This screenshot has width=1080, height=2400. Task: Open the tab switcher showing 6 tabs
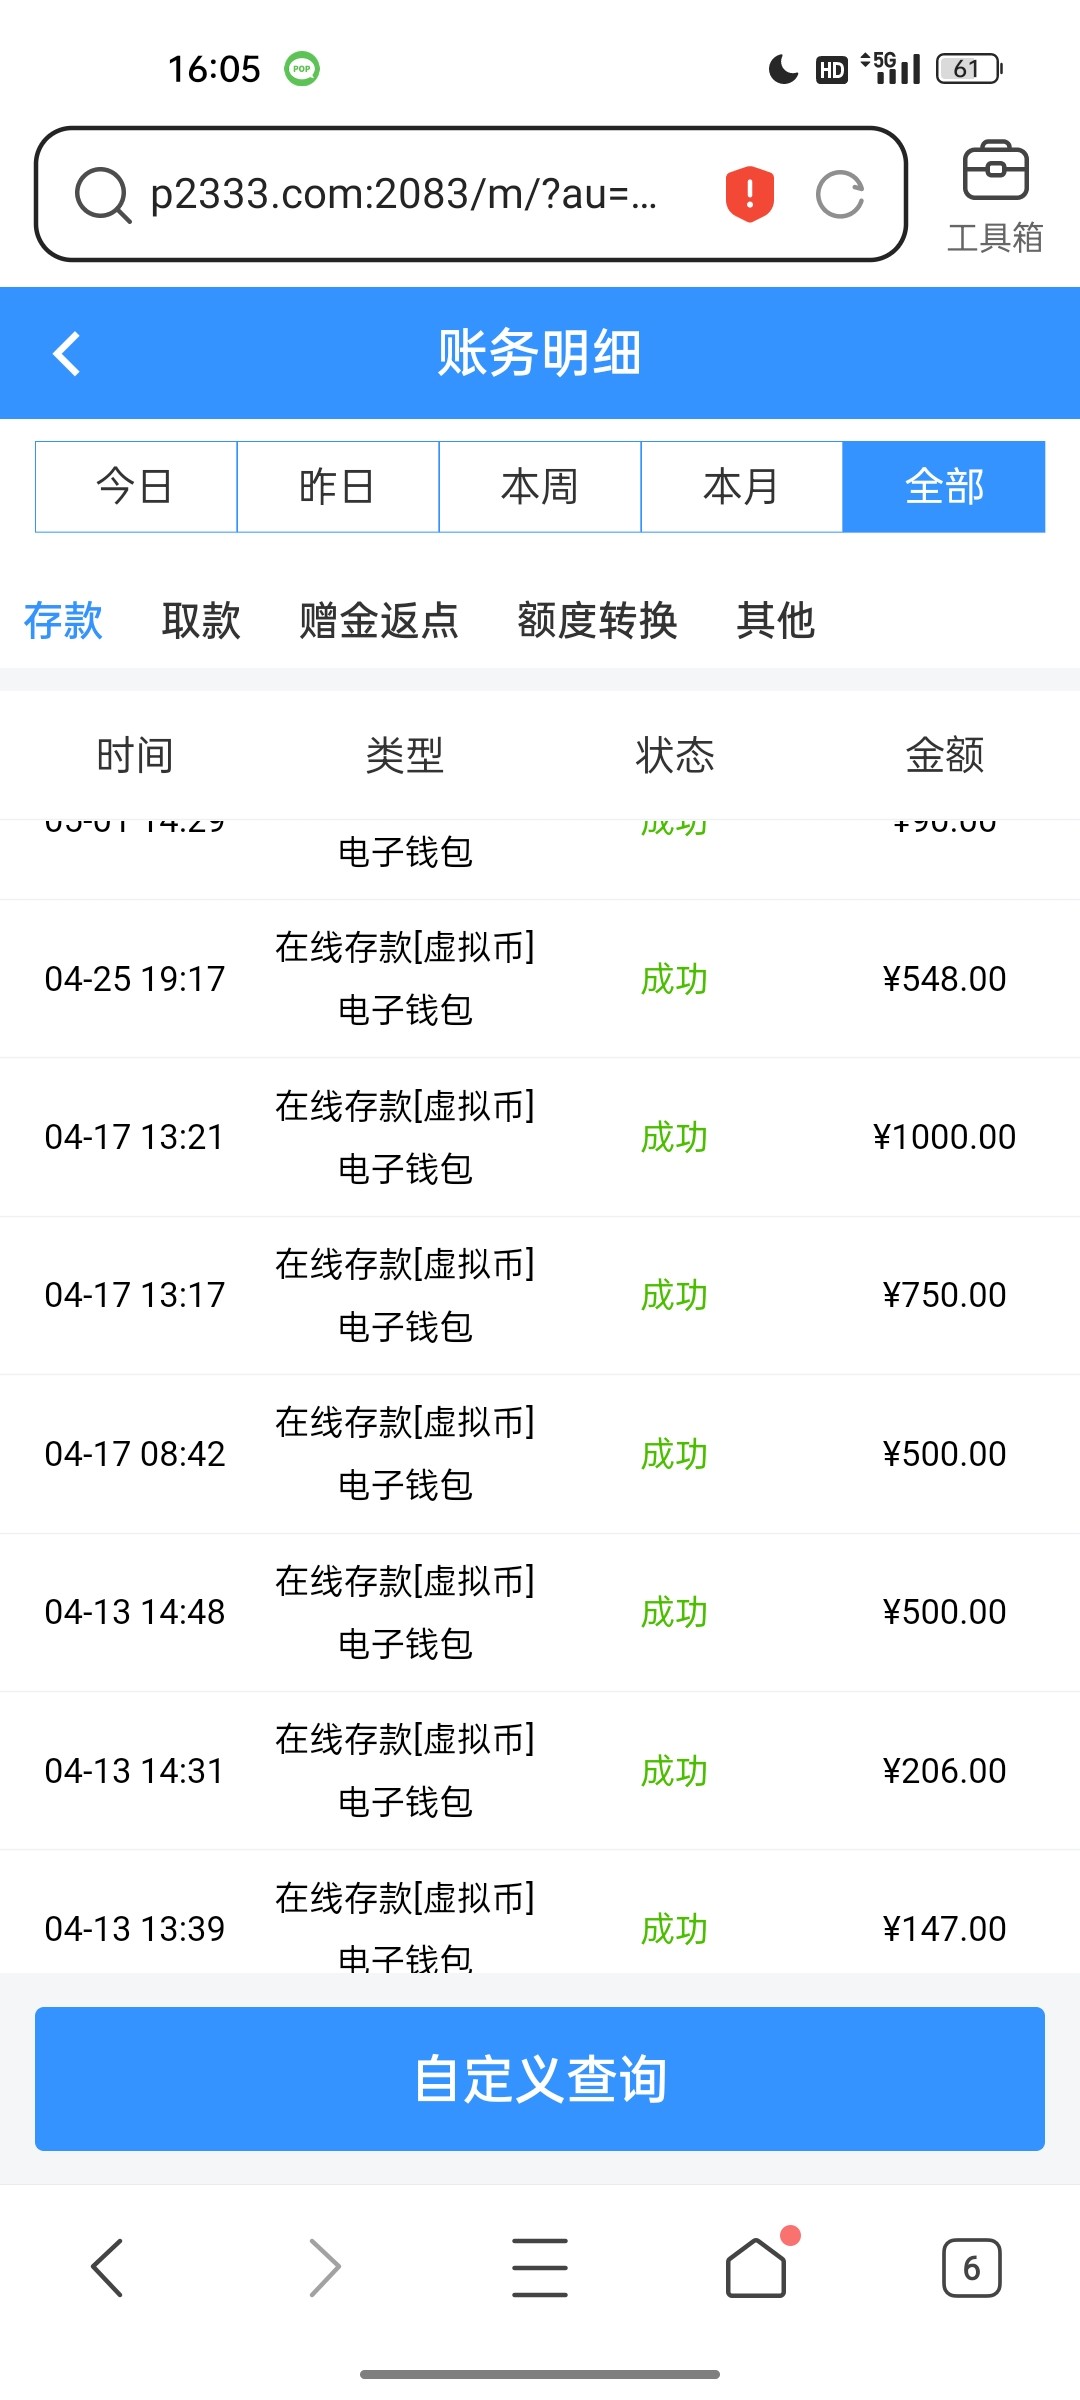click(x=971, y=2267)
